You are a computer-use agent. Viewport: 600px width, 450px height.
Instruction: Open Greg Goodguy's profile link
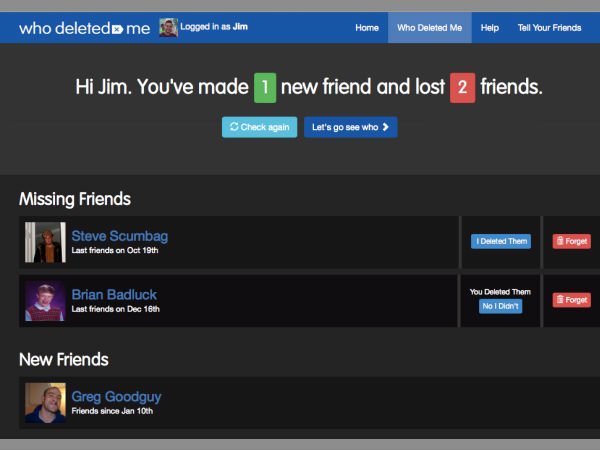tap(116, 397)
